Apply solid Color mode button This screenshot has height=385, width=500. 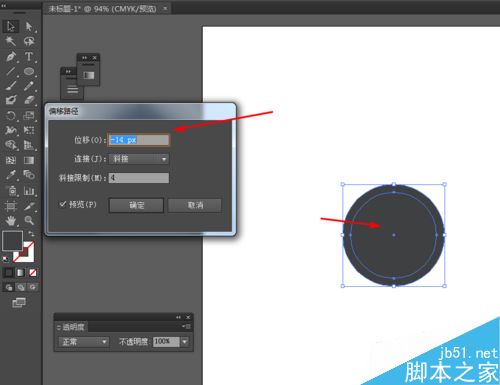coord(9,273)
